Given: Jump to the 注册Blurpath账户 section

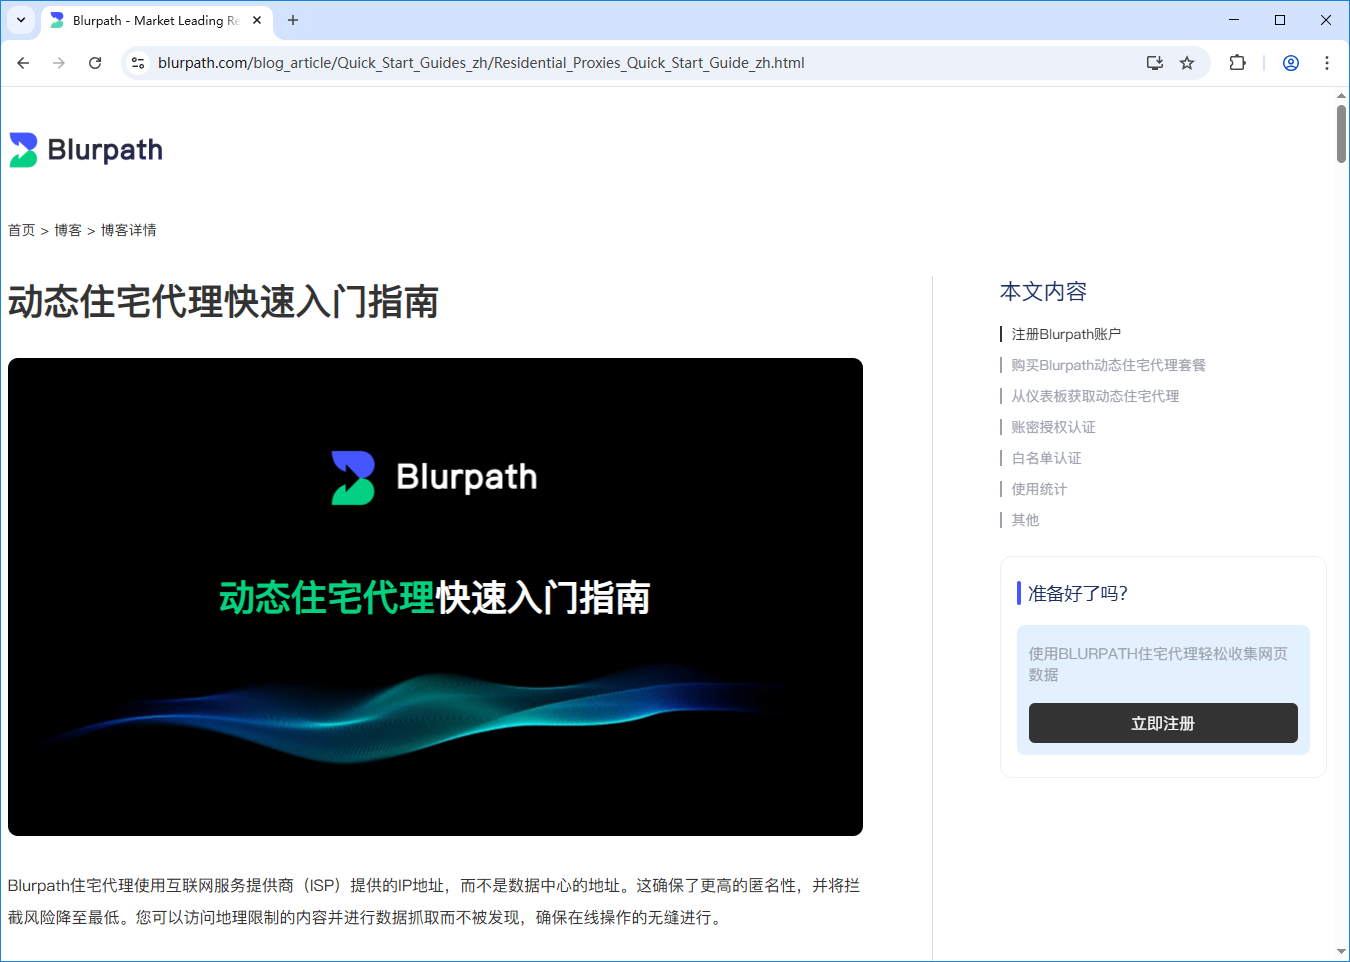Looking at the screenshot, I should [x=1066, y=334].
